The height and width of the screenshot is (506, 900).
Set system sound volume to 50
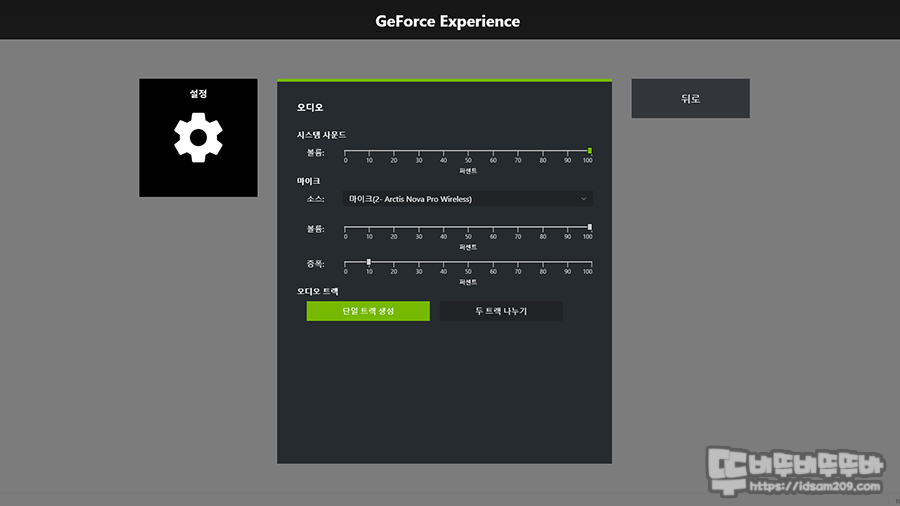click(x=468, y=151)
